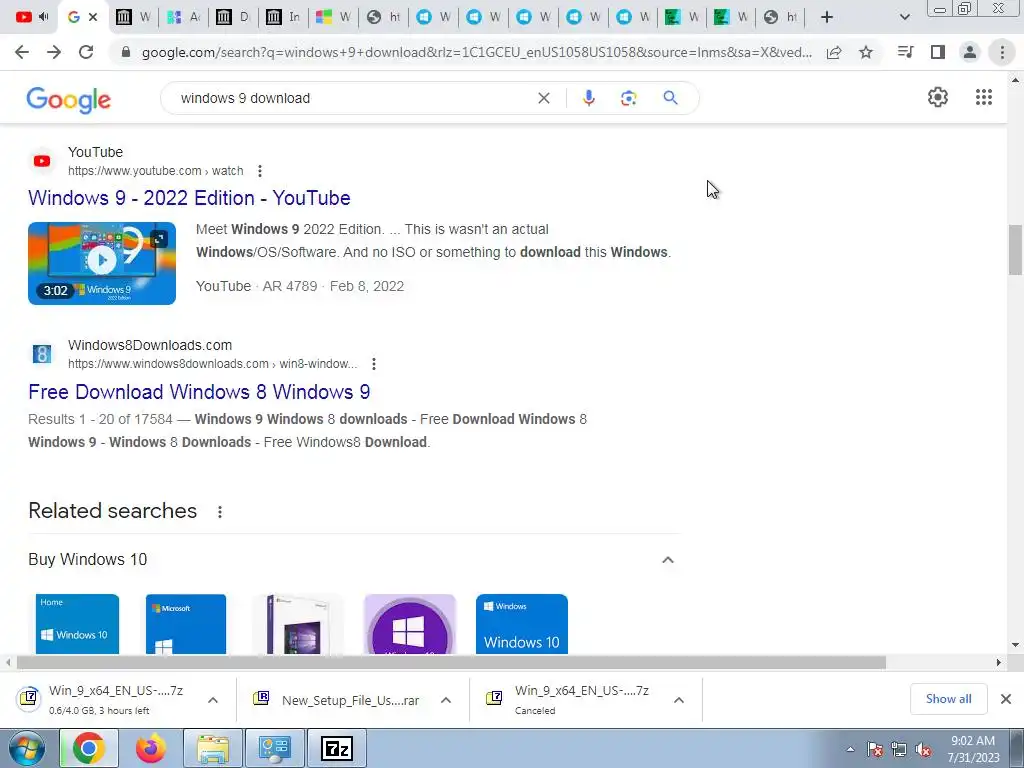1024x768 pixels.
Task: Open options for Windows8Downloads result
Action: pos(374,364)
